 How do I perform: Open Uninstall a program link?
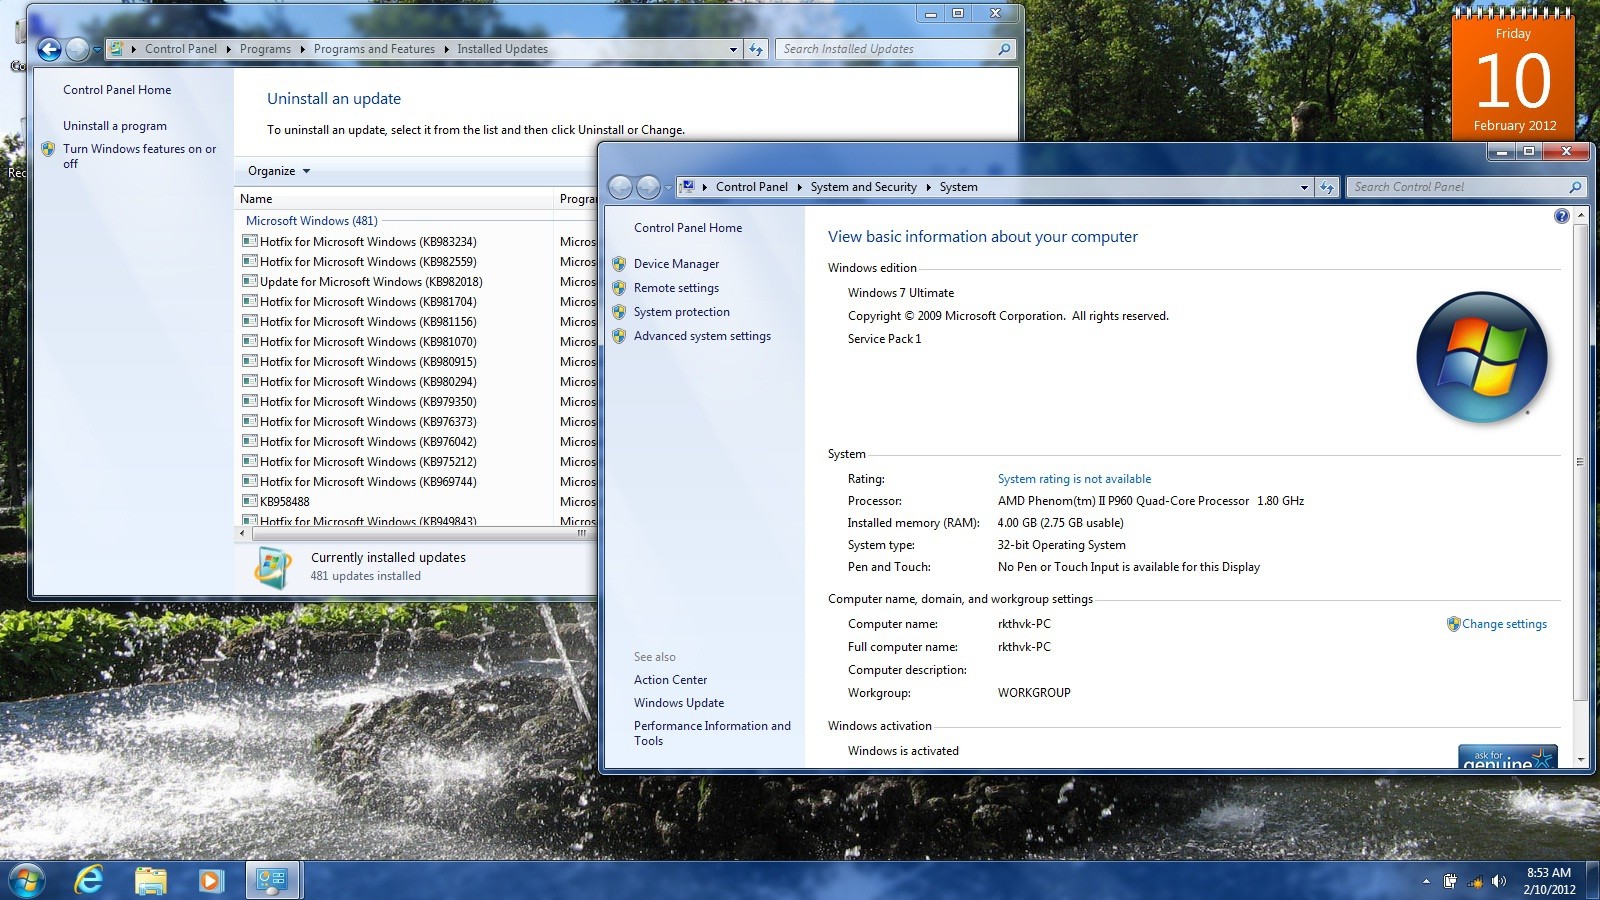(115, 126)
